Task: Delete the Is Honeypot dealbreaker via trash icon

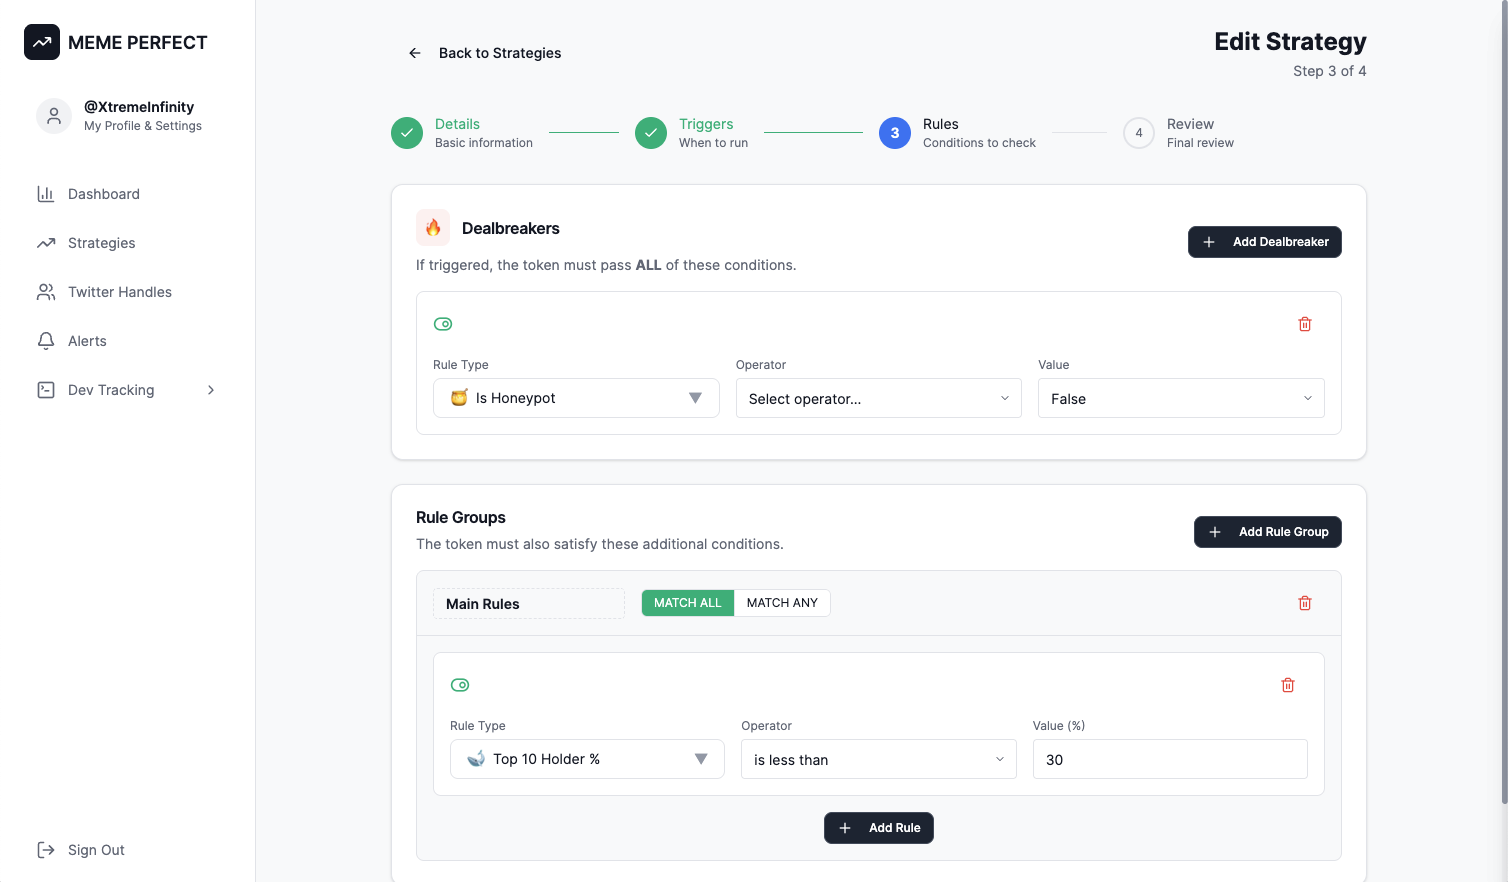Action: coord(1304,323)
